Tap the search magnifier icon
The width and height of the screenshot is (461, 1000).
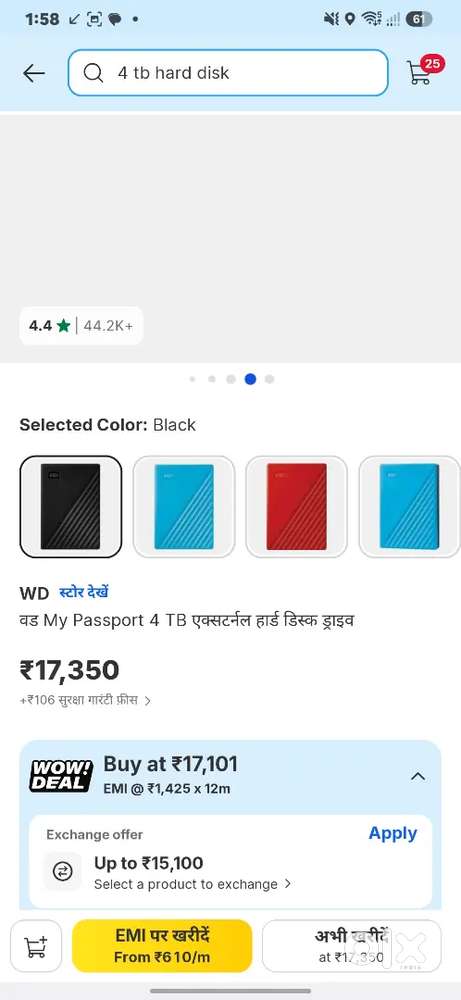[x=93, y=73]
